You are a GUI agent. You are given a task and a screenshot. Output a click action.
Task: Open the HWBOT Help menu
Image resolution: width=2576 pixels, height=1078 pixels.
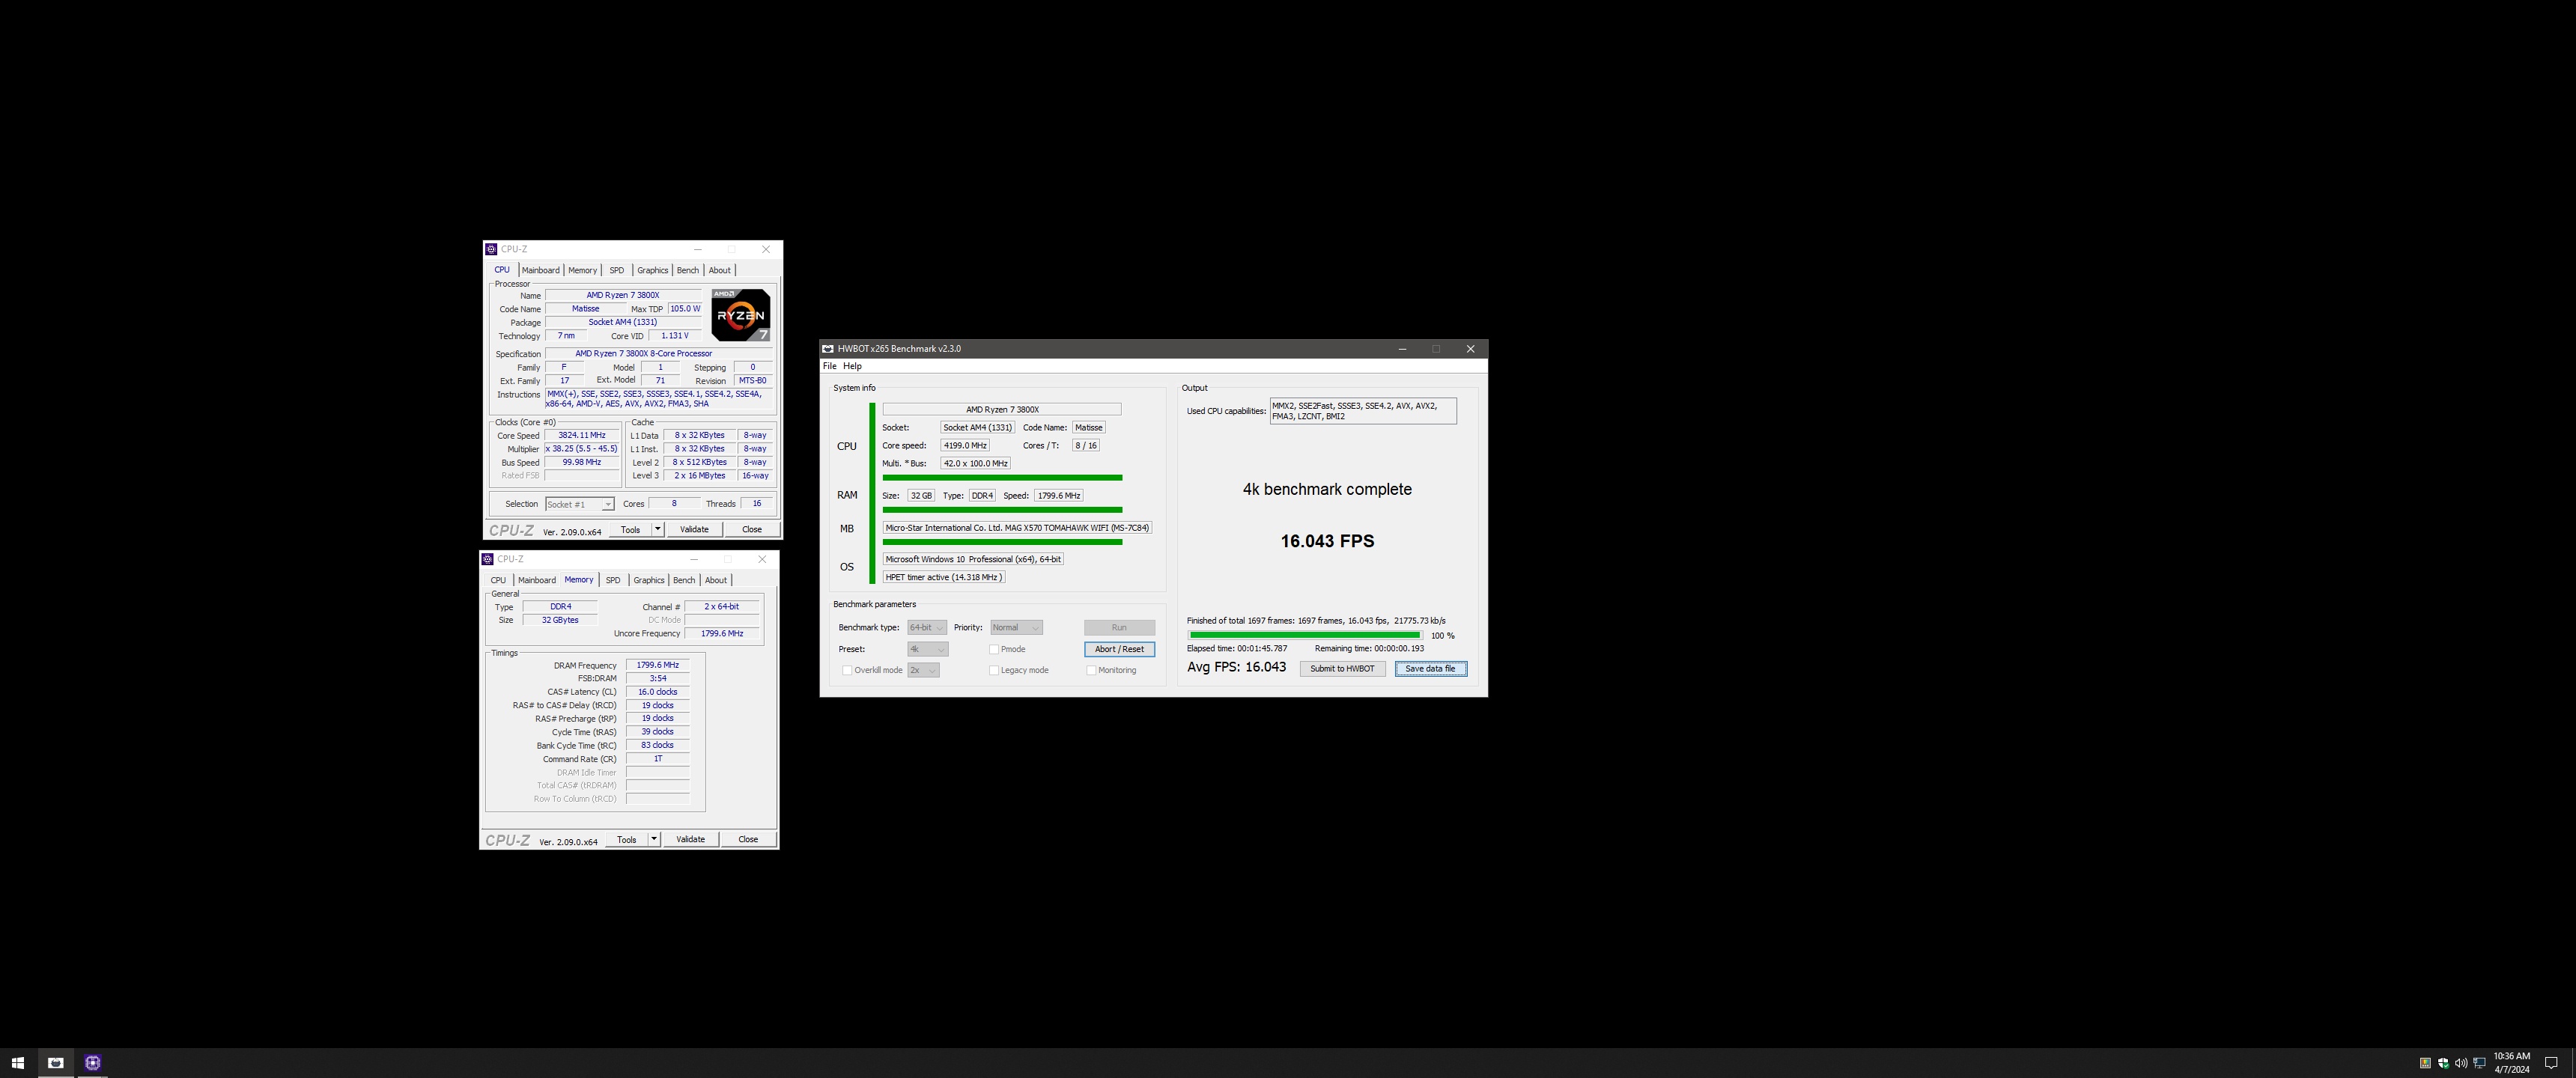tap(852, 366)
